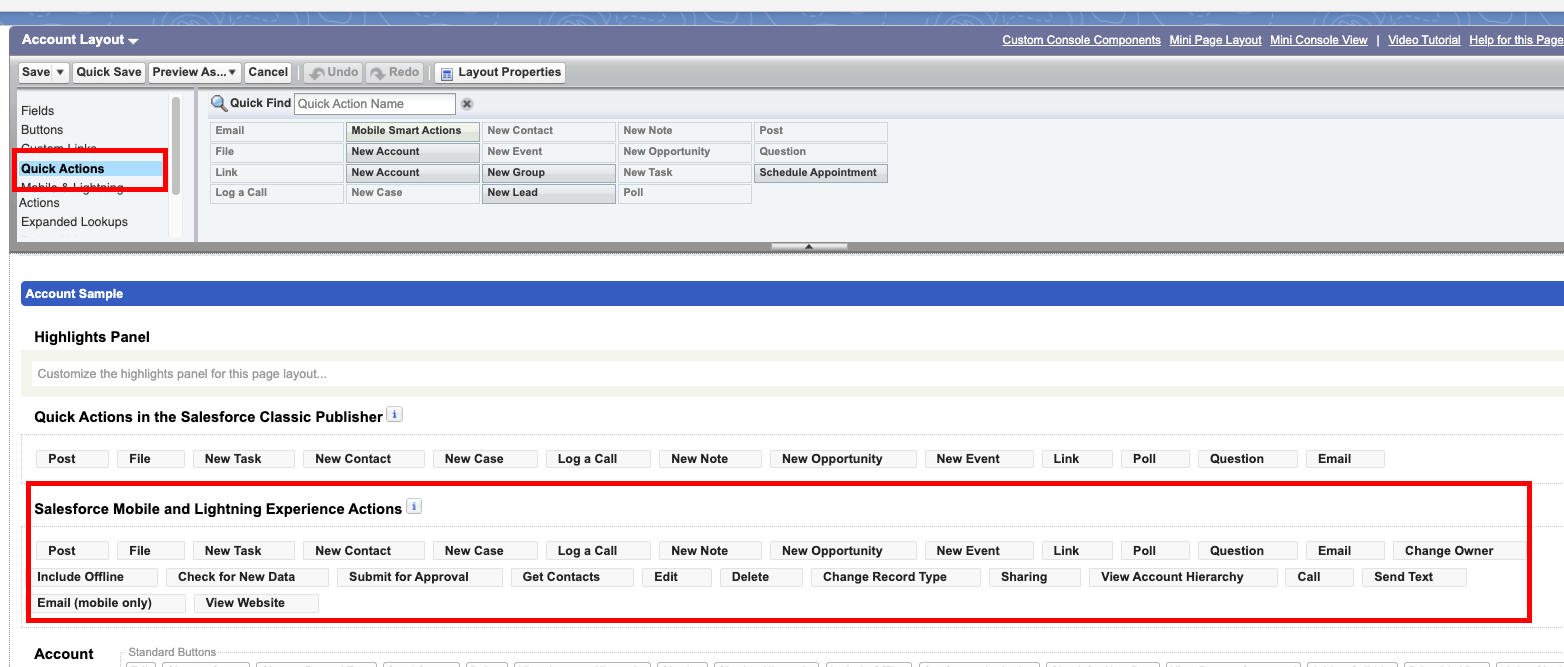
Task: Open the Mini Console View link
Action: [1318, 40]
